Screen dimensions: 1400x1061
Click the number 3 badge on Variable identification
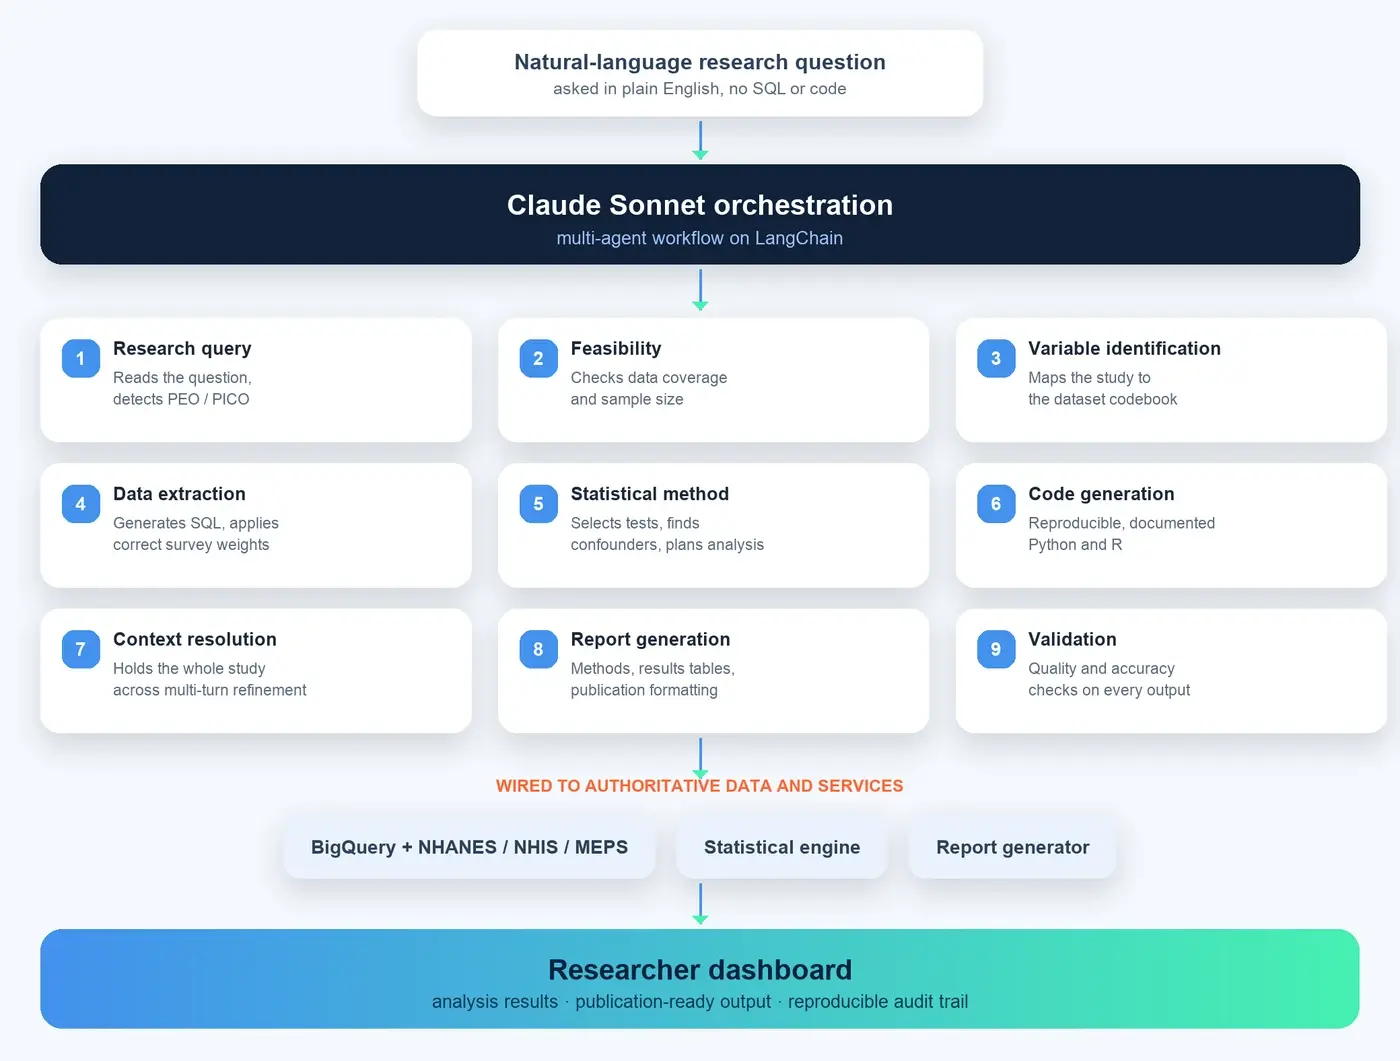(x=996, y=358)
